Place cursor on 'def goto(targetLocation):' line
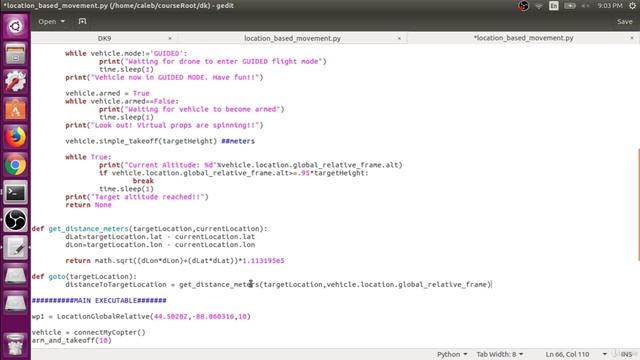Image resolution: width=640 pixels, height=360 pixels. [x=84, y=277]
